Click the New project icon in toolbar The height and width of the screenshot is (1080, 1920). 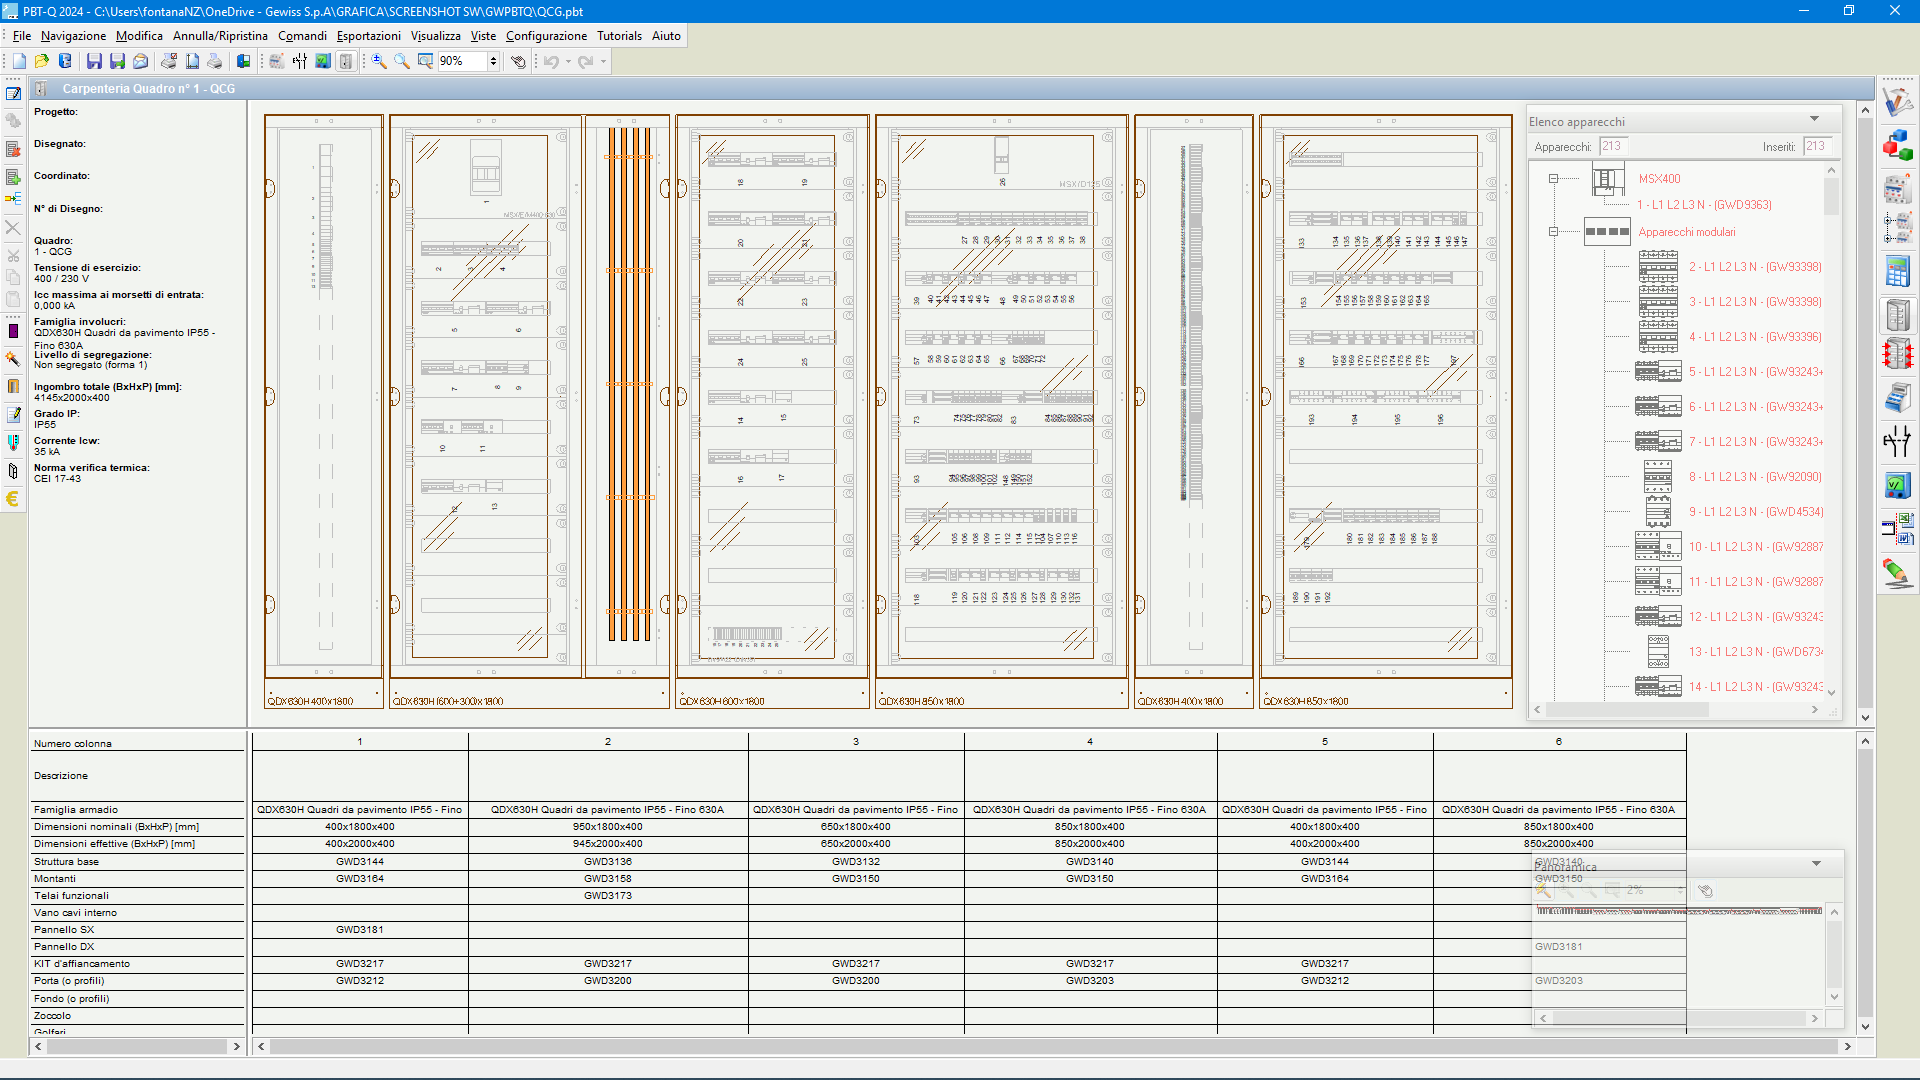click(19, 62)
